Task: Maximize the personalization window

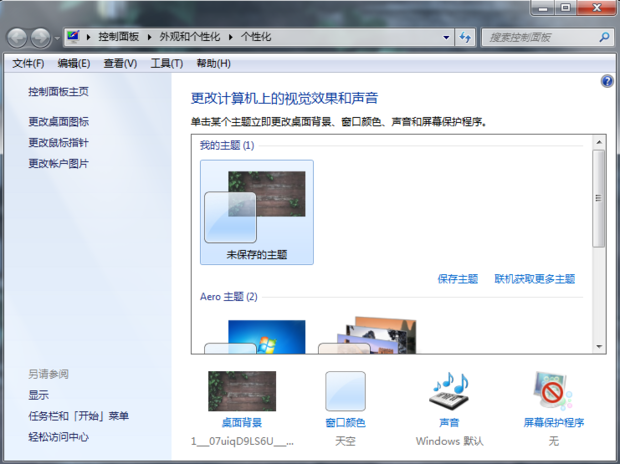Action: coord(566,8)
